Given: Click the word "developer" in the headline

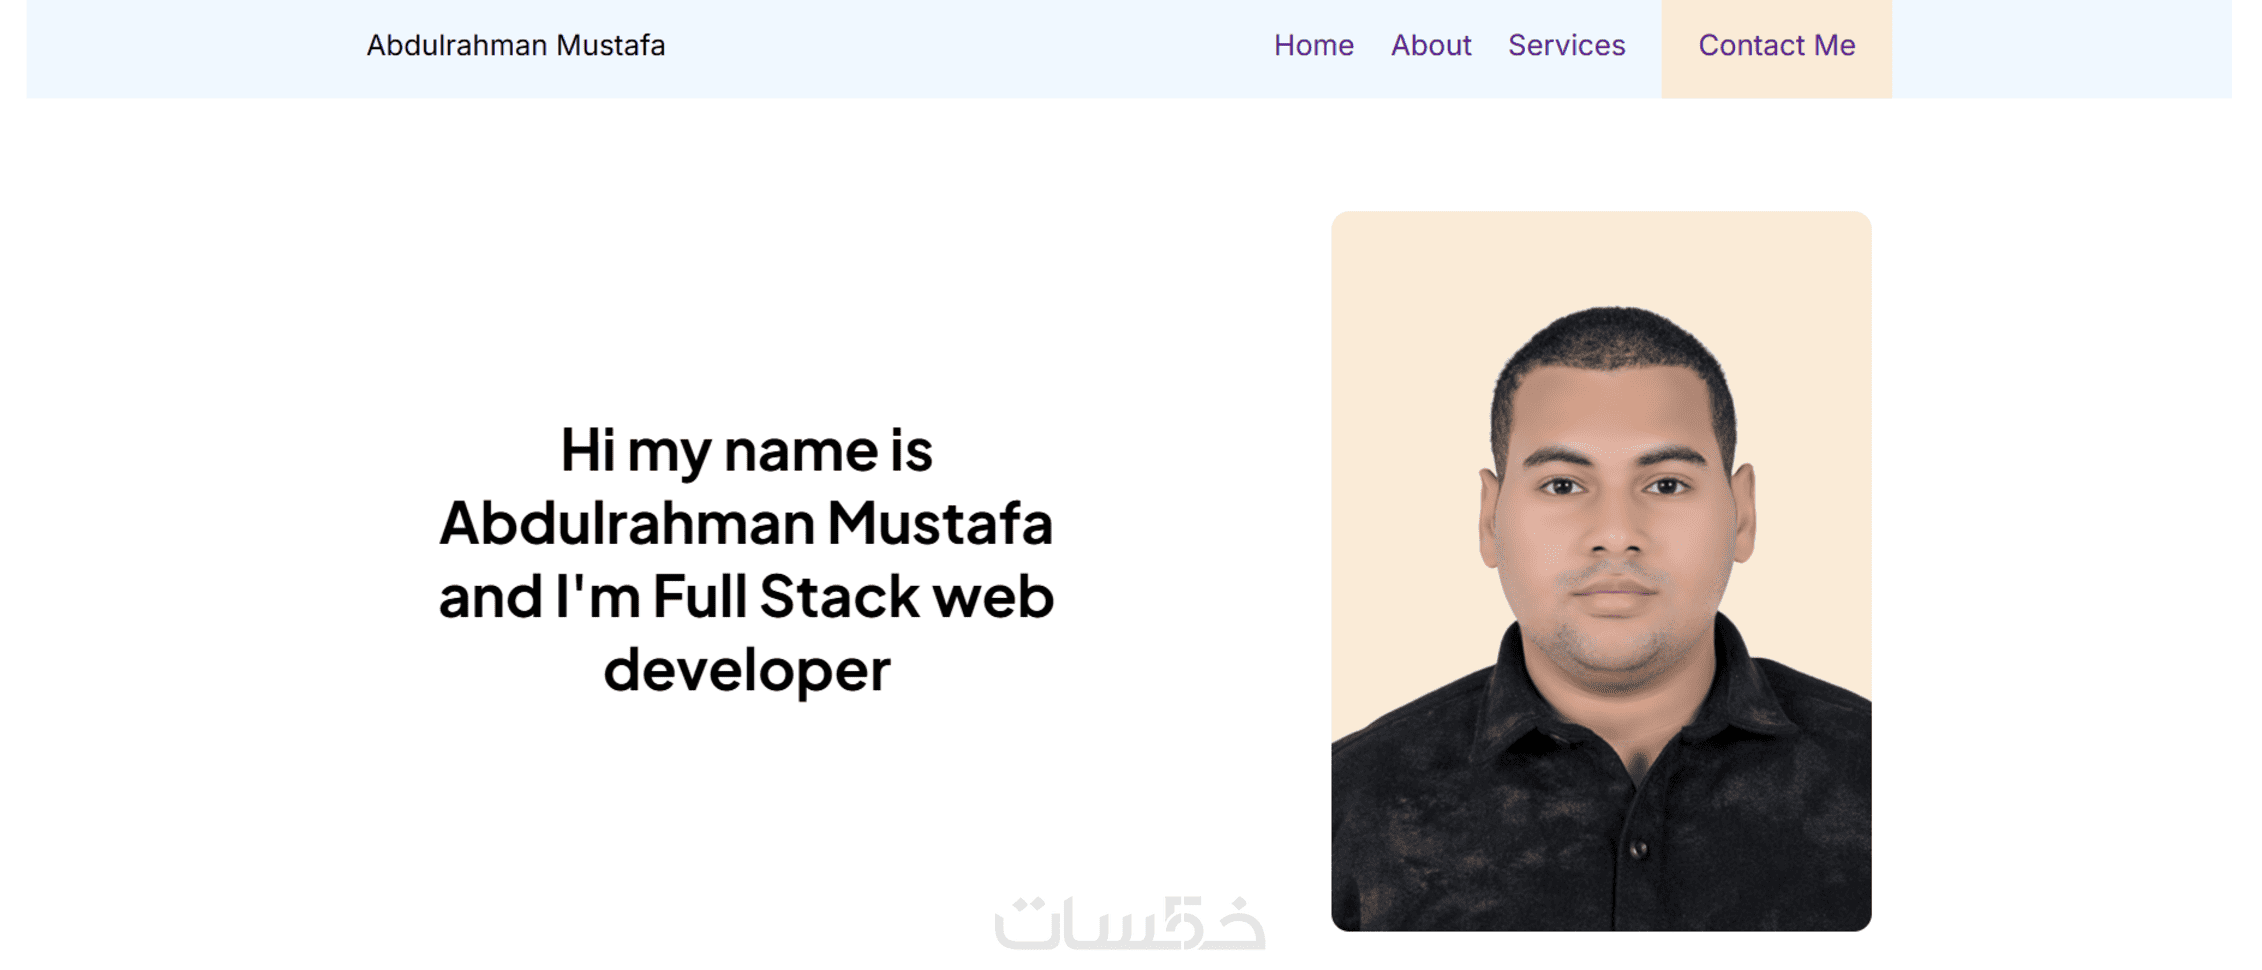Looking at the screenshot, I should pyautogui.click(x=746, y=670).
